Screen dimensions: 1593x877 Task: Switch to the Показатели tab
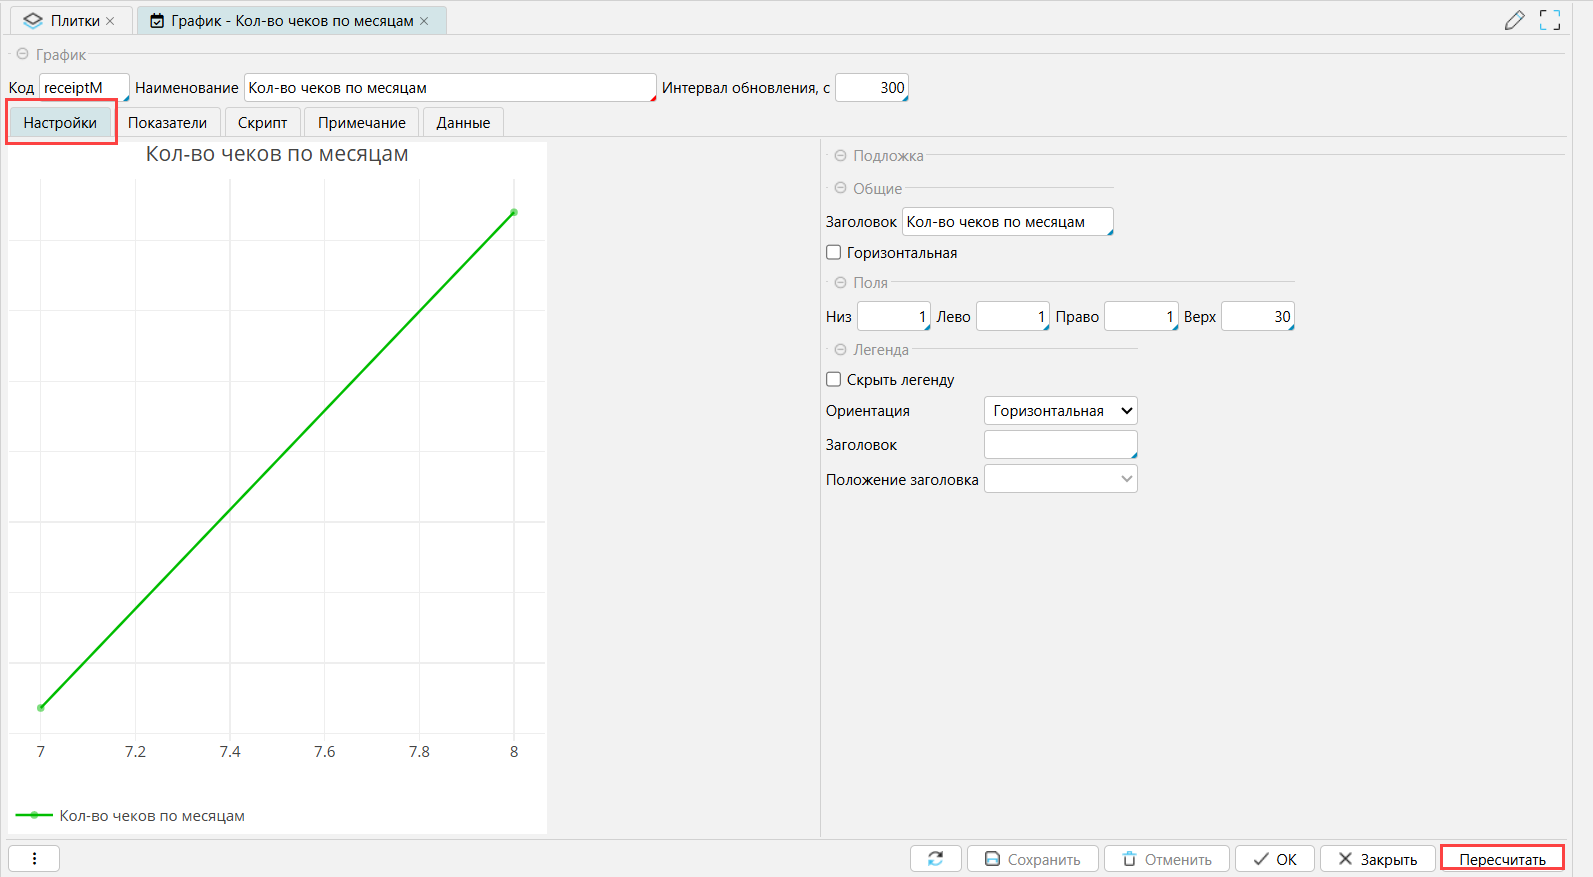pyautogui.click(x=167, y=123)
